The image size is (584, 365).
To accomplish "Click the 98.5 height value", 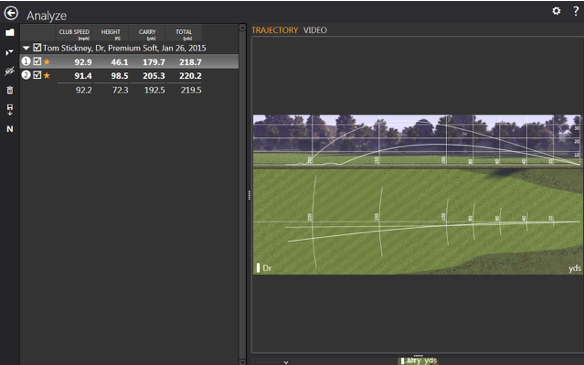I will [119, 76].
